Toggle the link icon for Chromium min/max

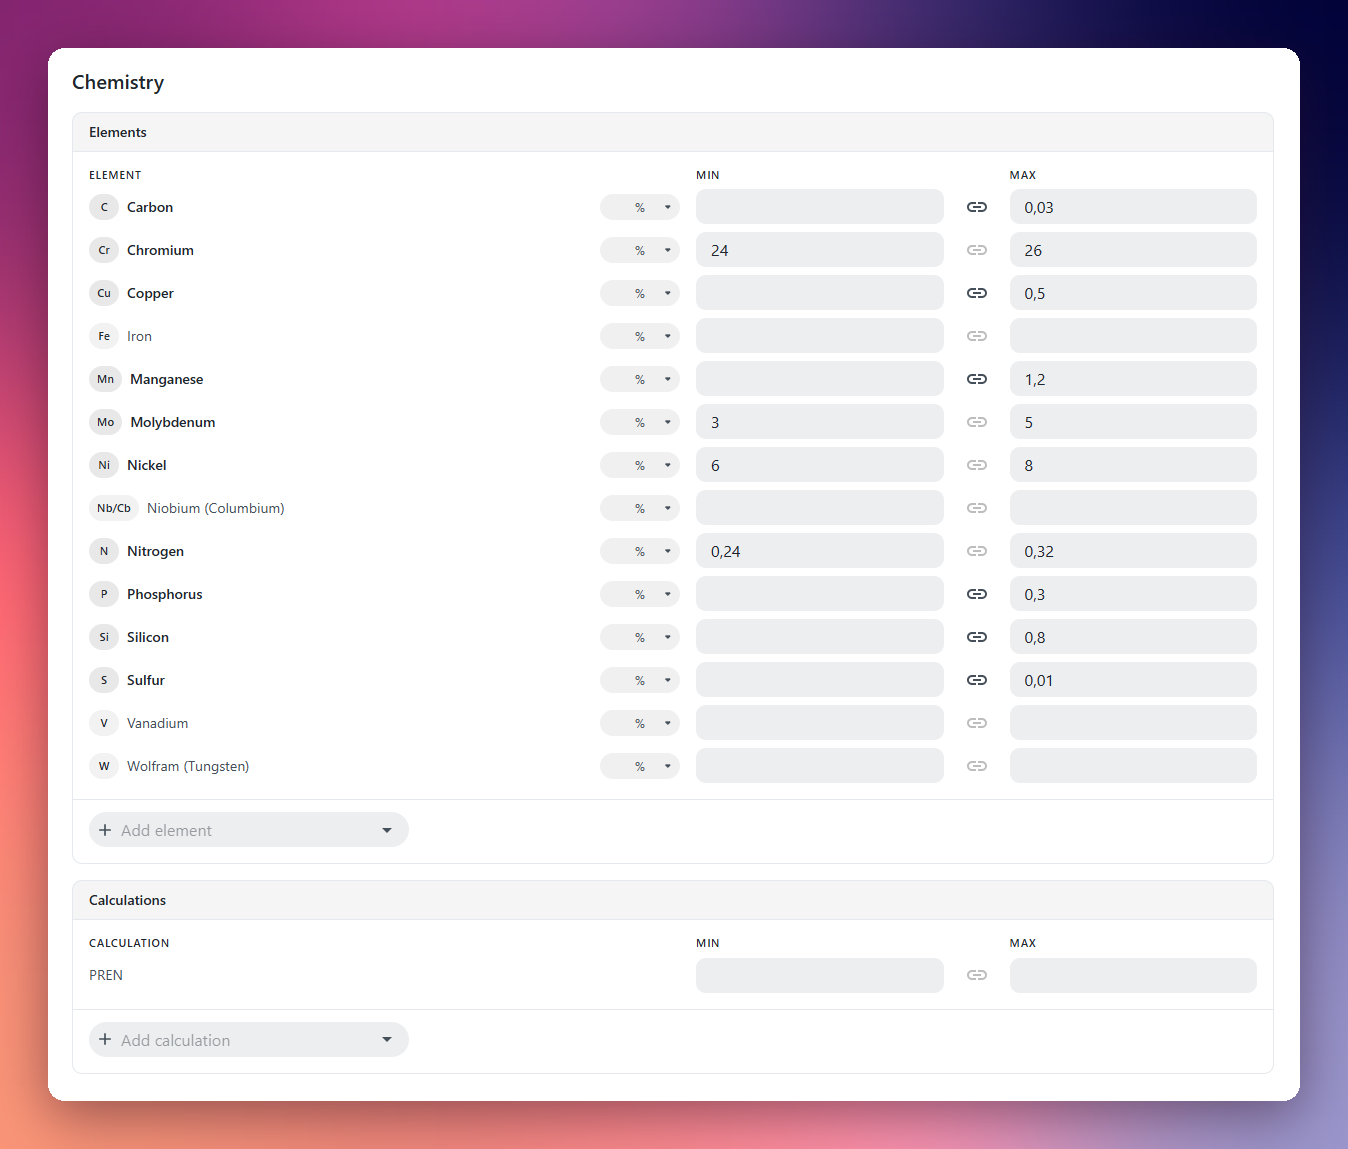(977, 250)
